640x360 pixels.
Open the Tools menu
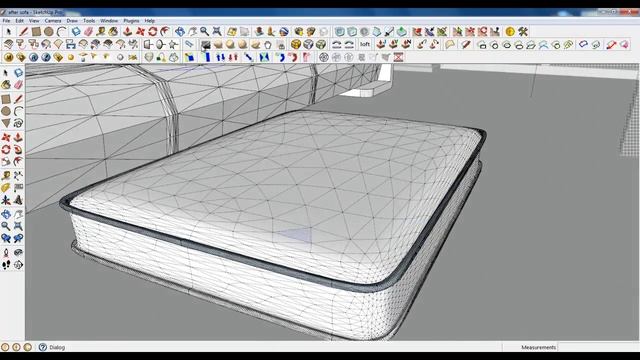[x=89, y=21]
